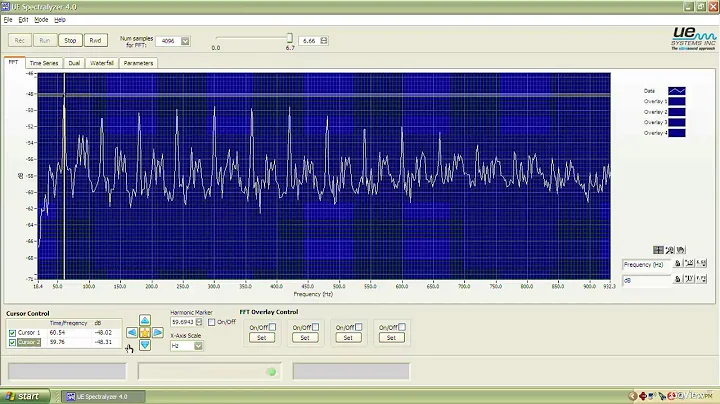The width and height of the screenshot is (720, 404).
Task: Enable the first FFT overlay On/Off checkbox
Action: click(272, 327)
